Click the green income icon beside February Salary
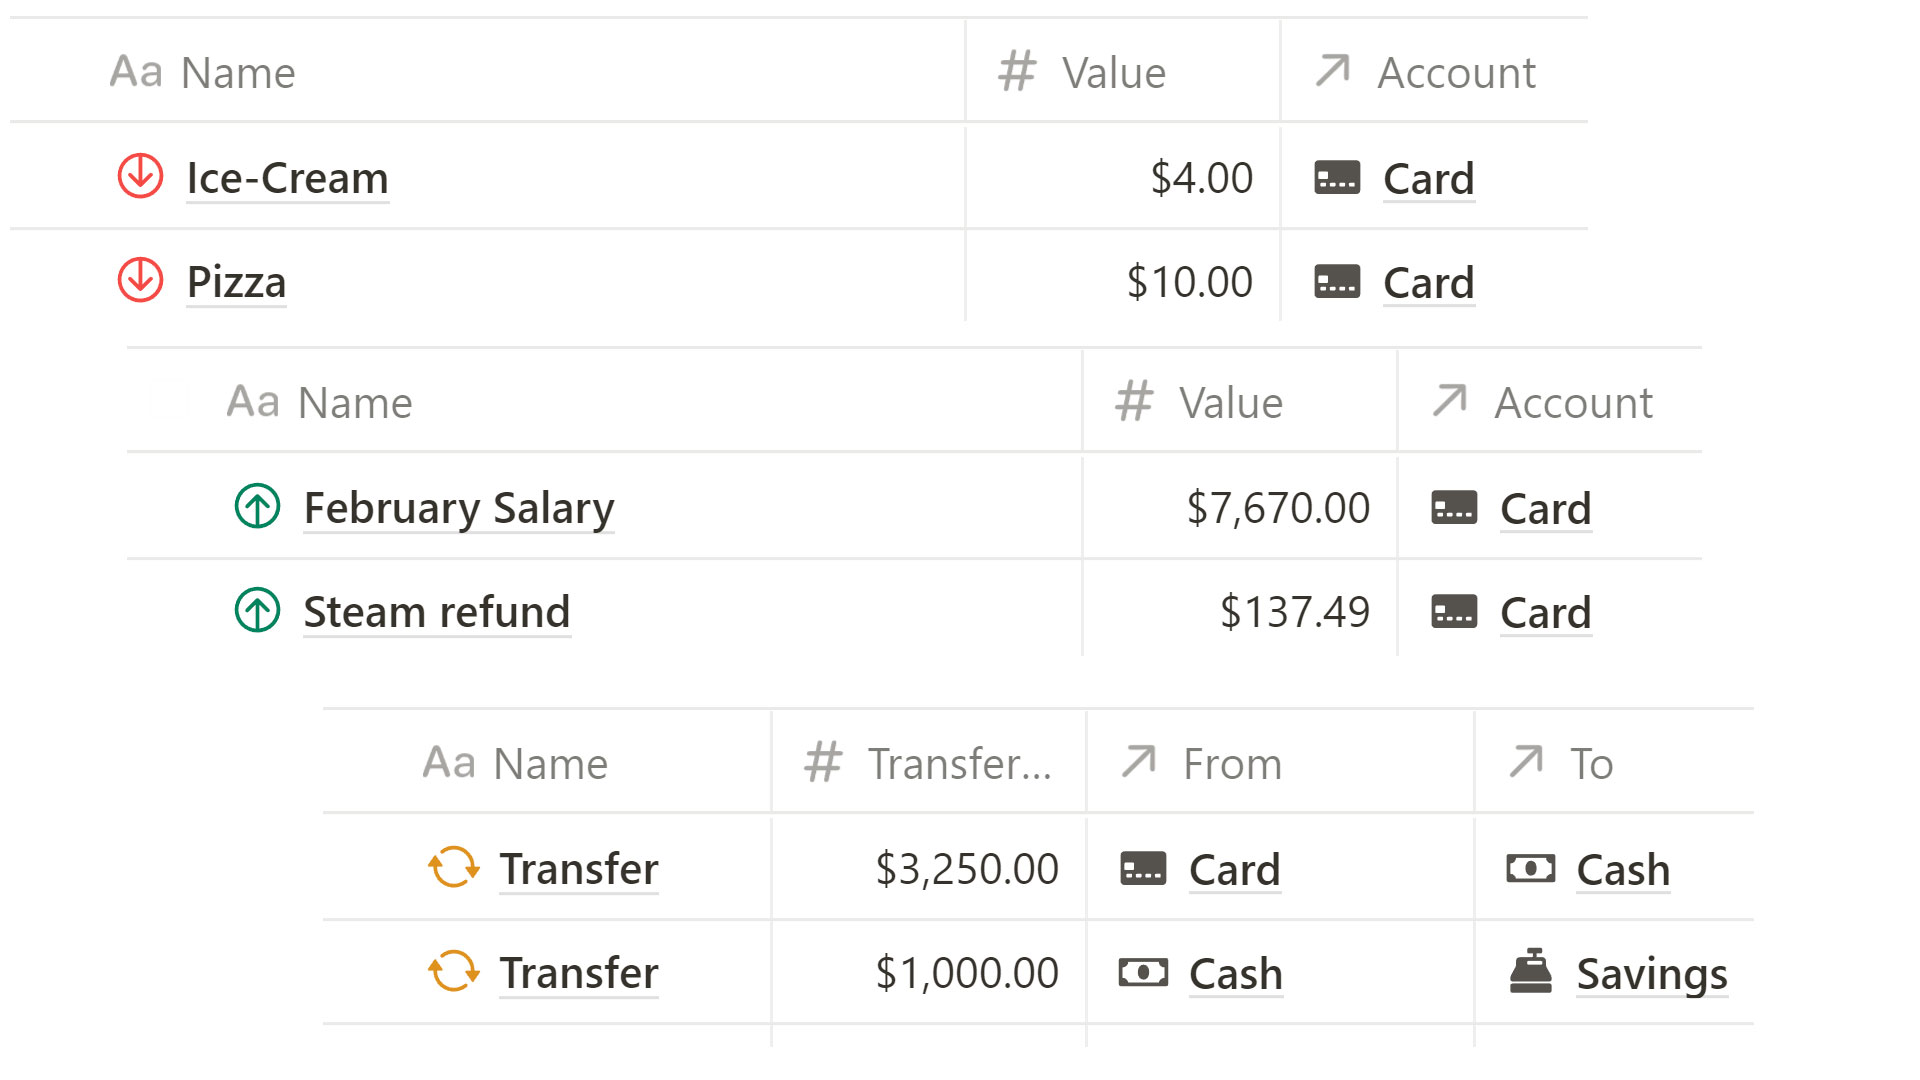The height and width of the screenshot is (1080, 1920). click(257, 507)
